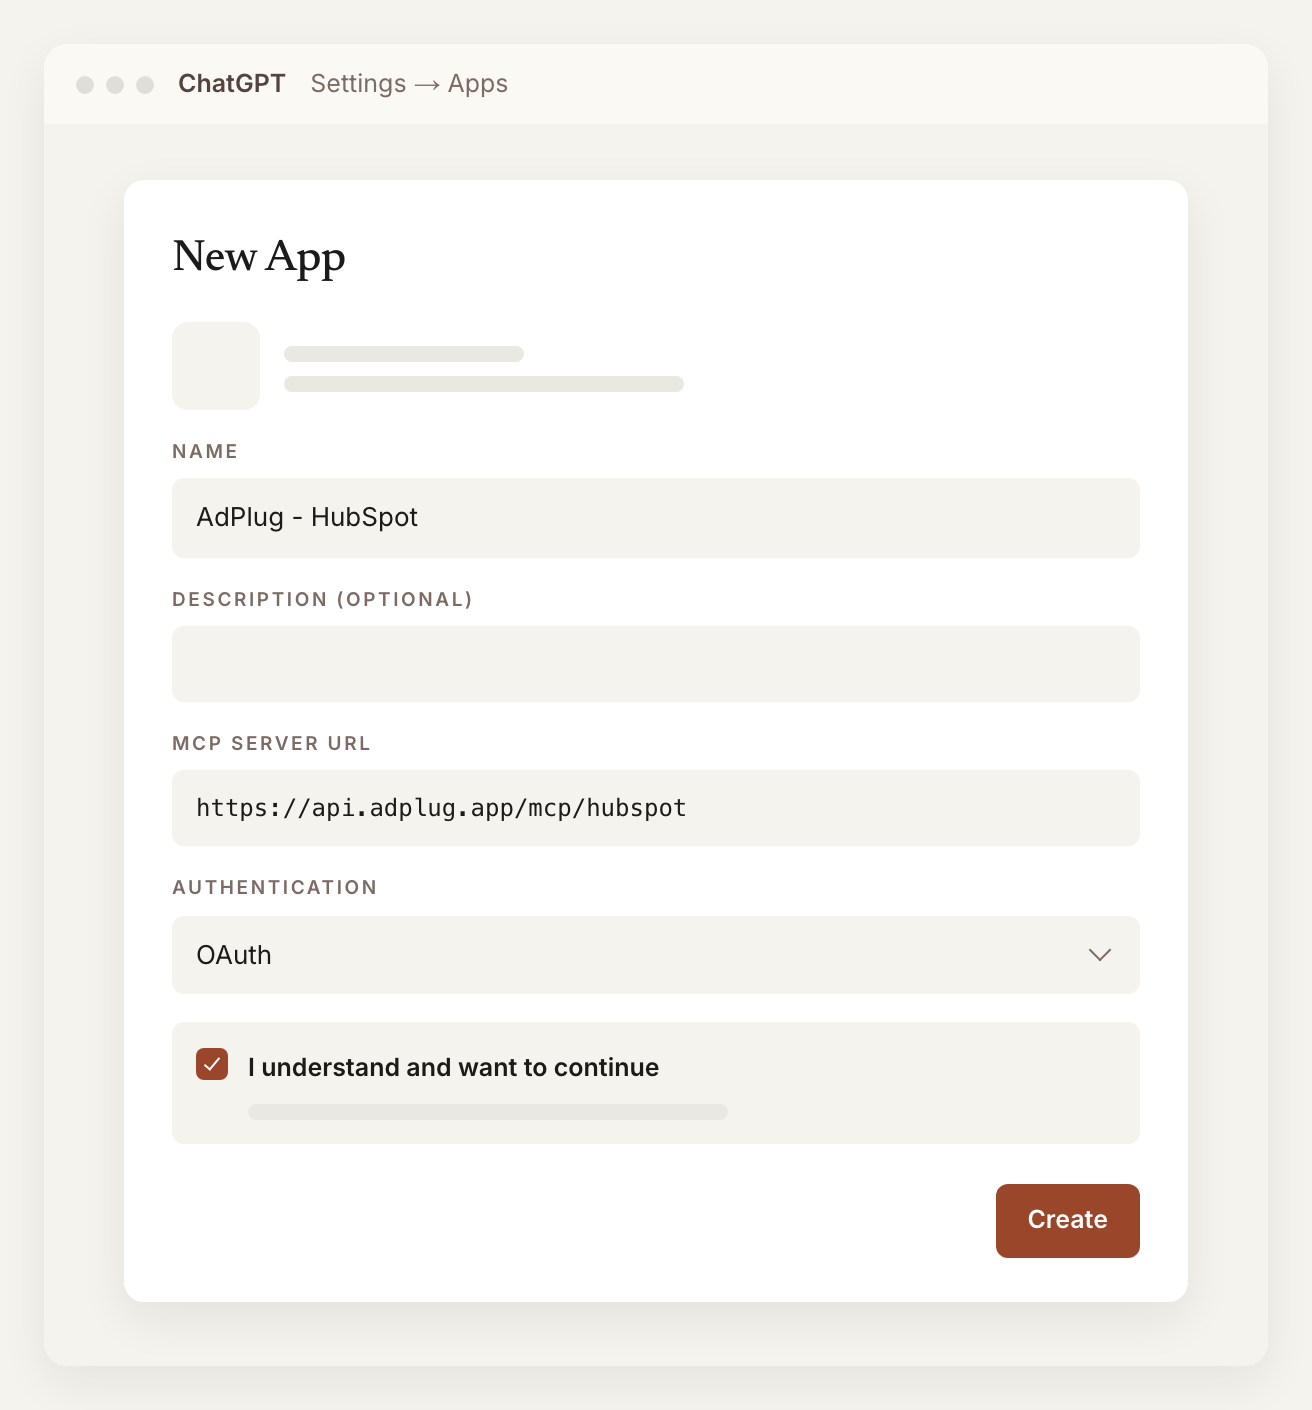Click the Name field containing AdPlug - HubSpot

(656, 518)
